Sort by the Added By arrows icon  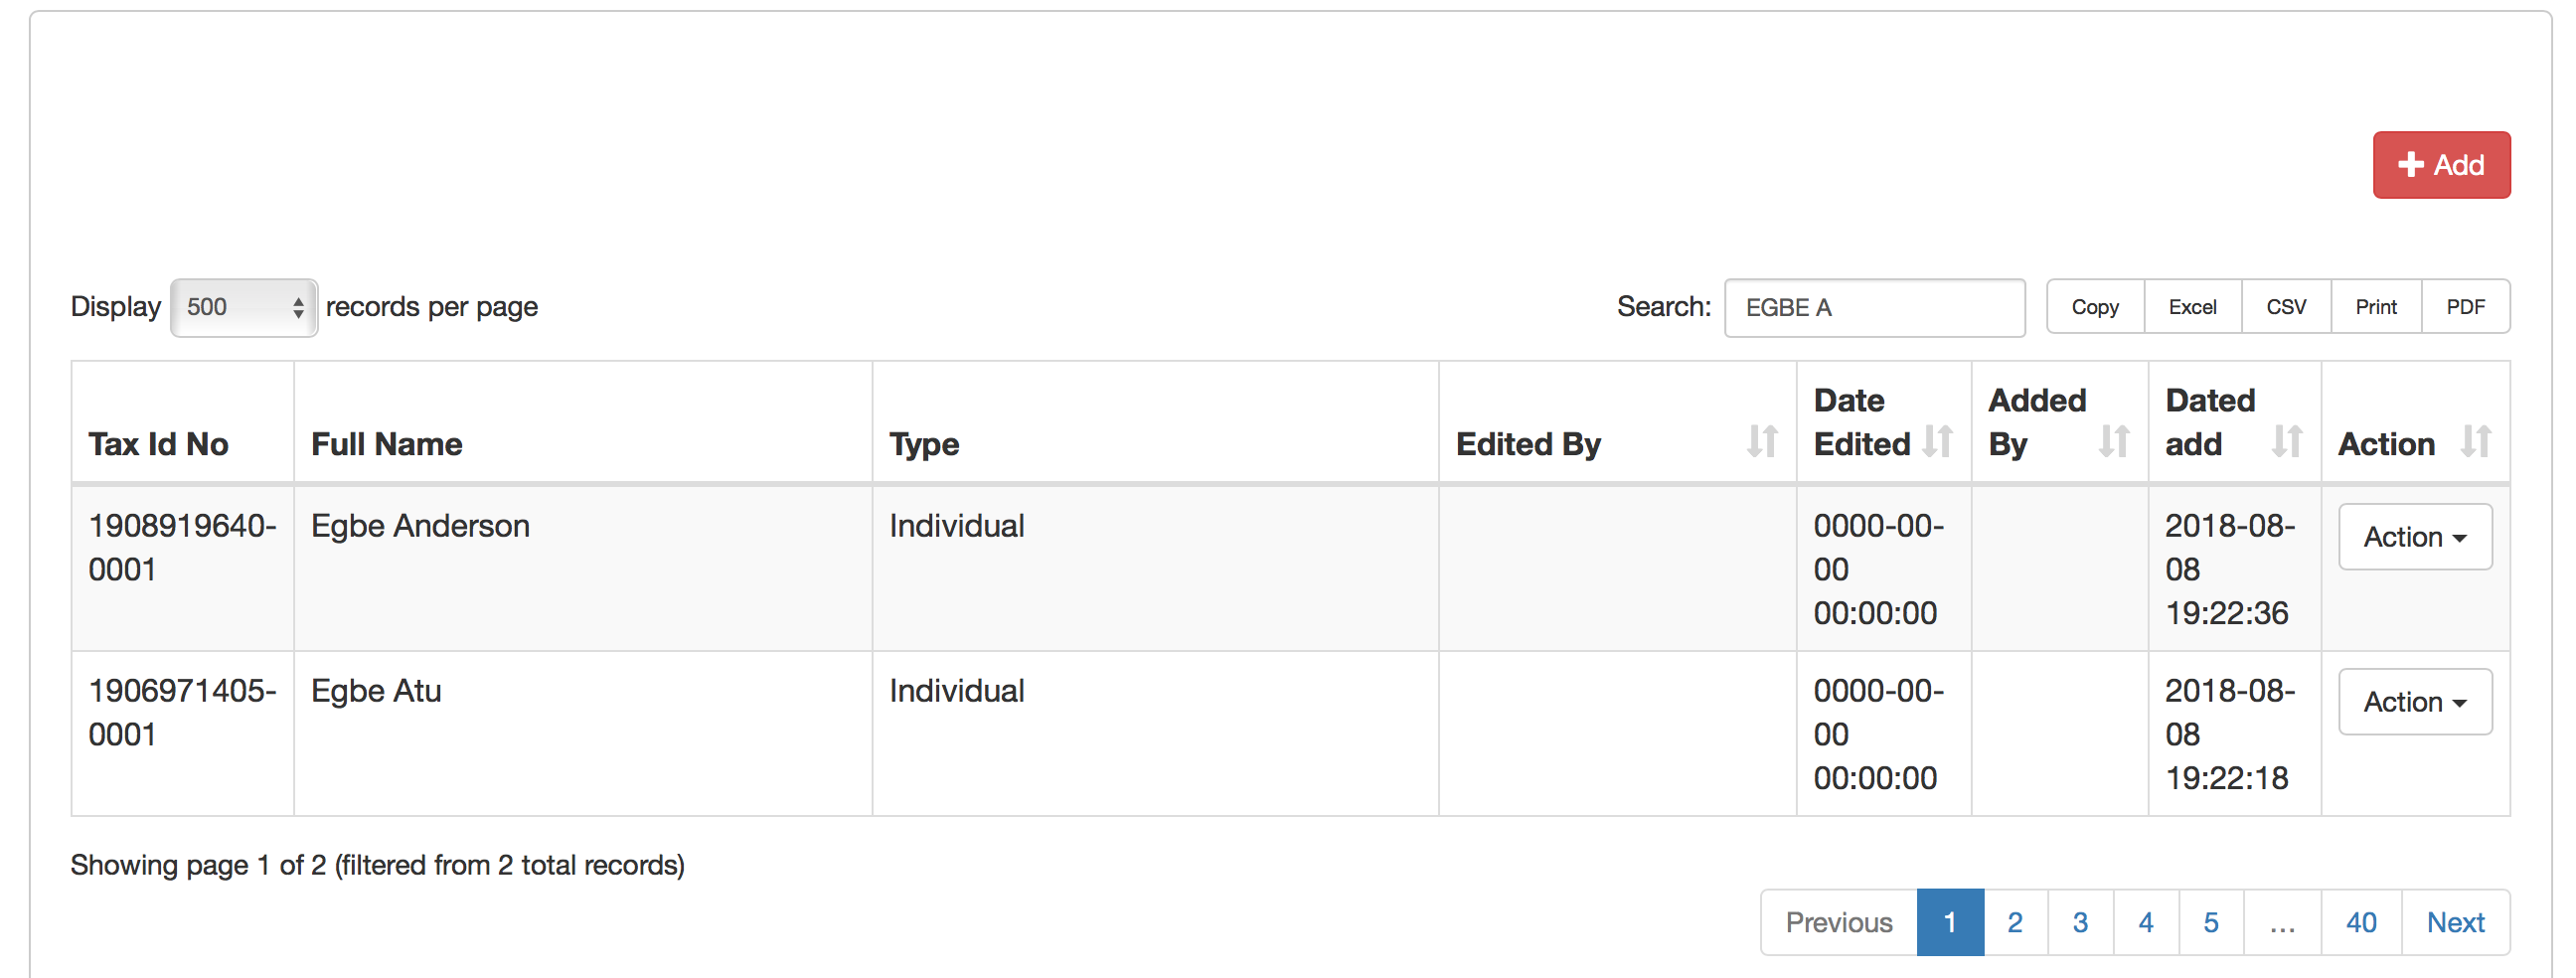click(x=2113, y=441)
